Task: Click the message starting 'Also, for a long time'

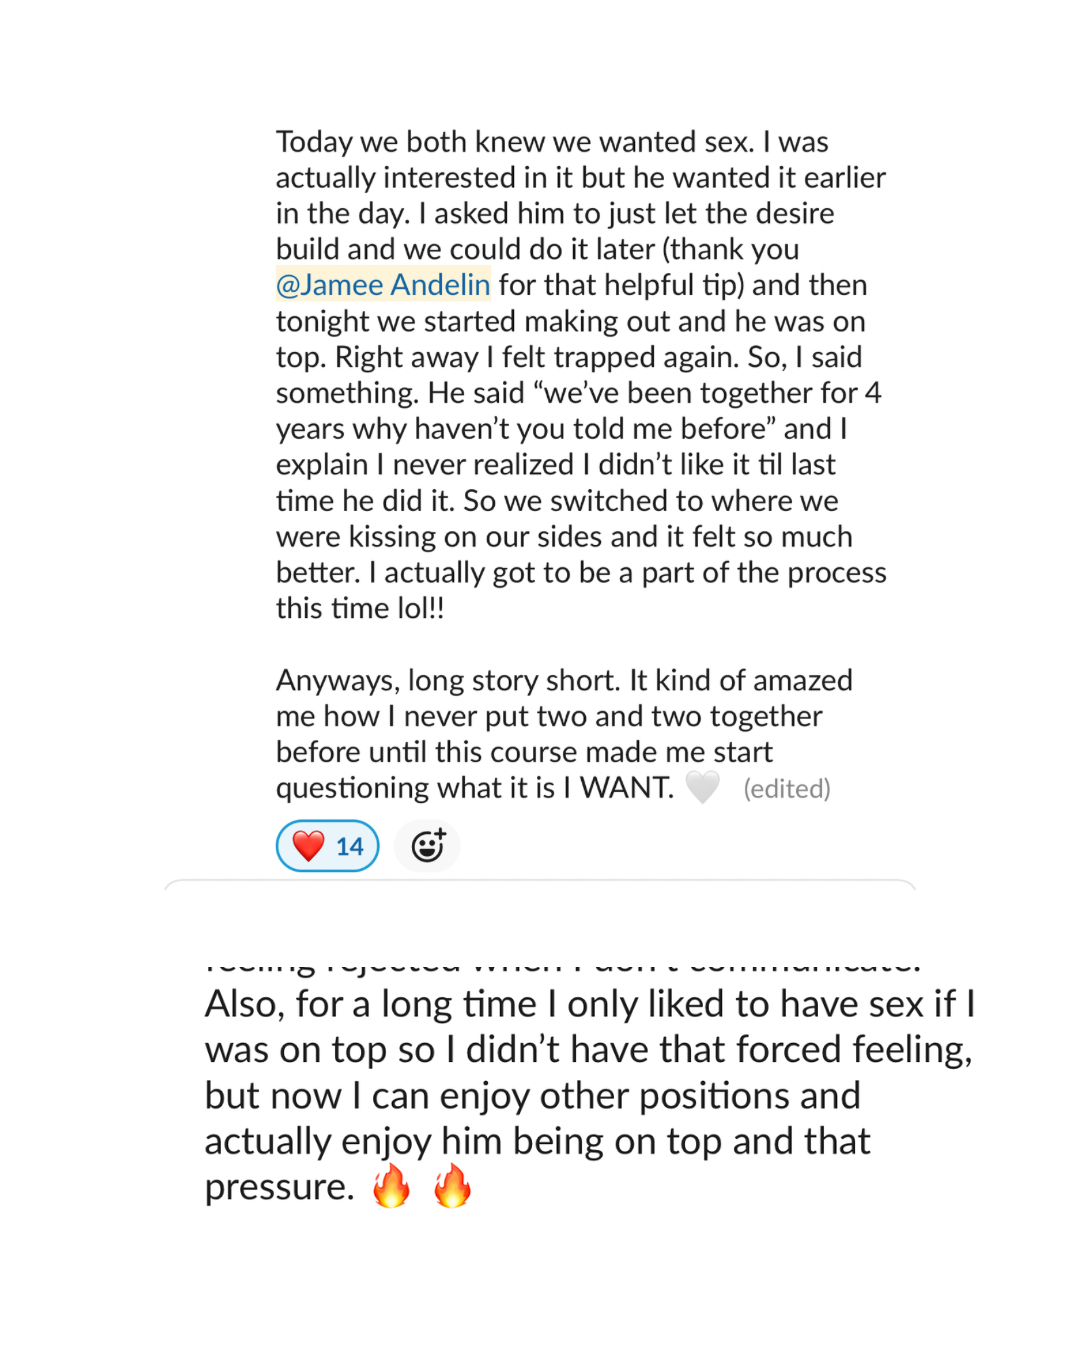Action: (590, 1095)
